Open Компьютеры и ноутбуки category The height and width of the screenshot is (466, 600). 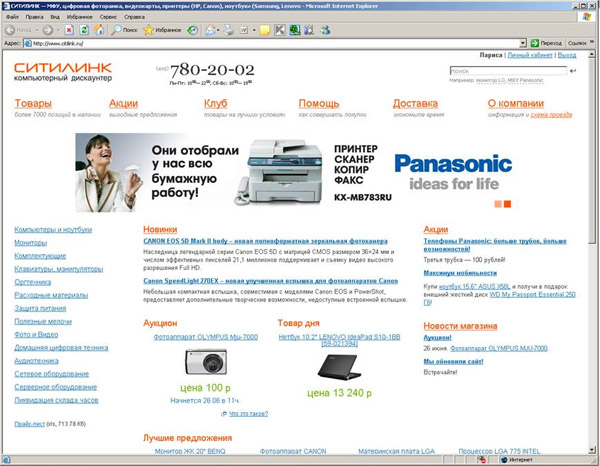coord(53,230)
